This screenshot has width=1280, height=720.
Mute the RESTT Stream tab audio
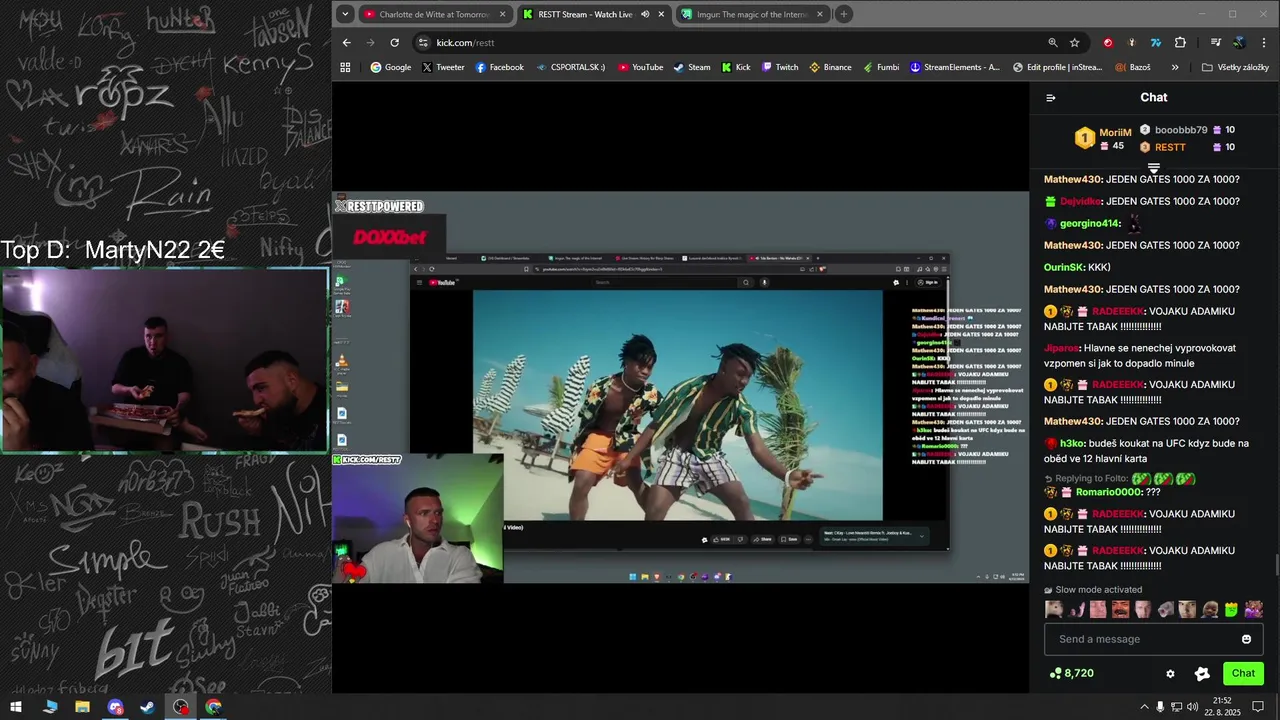[x=645, y=14]
